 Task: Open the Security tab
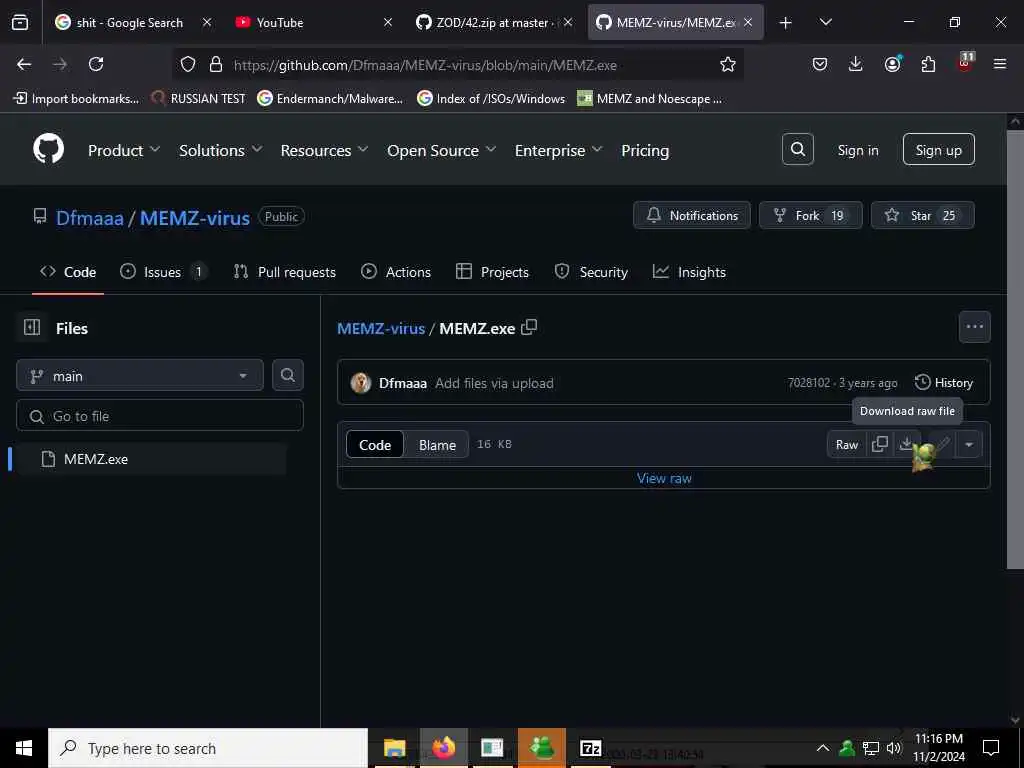click(591, 272)
